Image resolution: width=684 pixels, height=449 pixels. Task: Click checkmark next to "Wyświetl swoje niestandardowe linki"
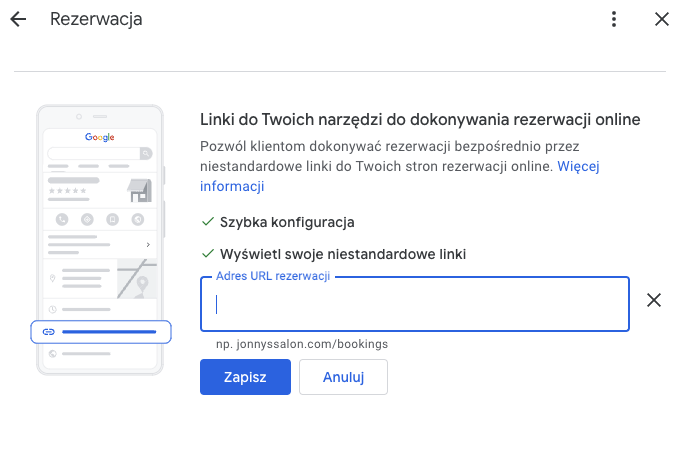(x=208, y=254)
